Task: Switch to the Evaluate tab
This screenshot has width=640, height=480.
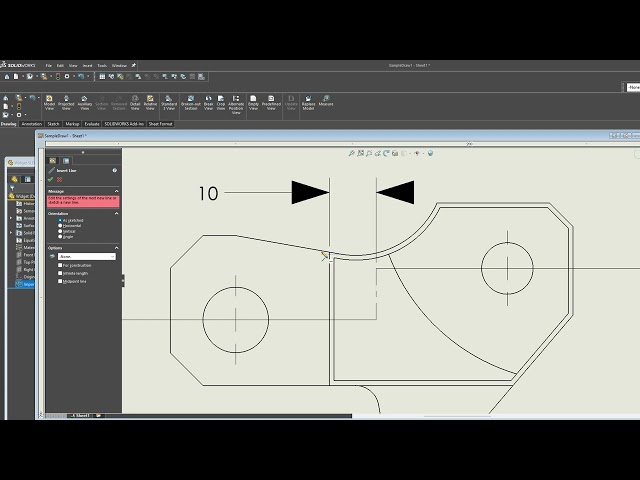Action: (x=92, y=124)
